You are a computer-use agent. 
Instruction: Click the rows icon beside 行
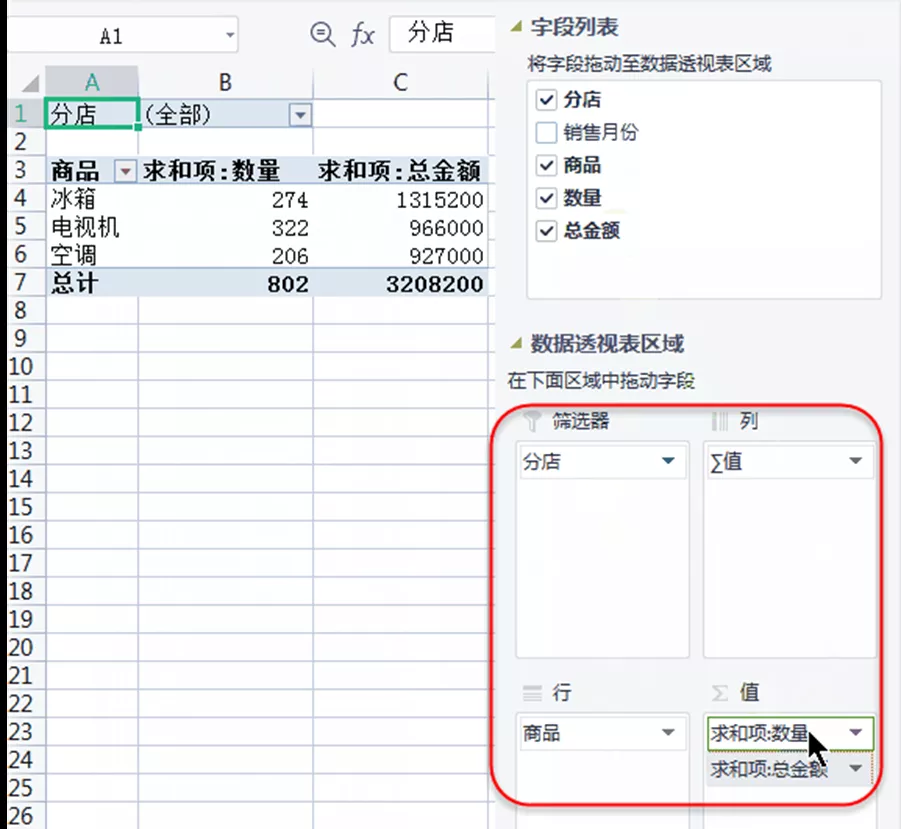point(532,693)
